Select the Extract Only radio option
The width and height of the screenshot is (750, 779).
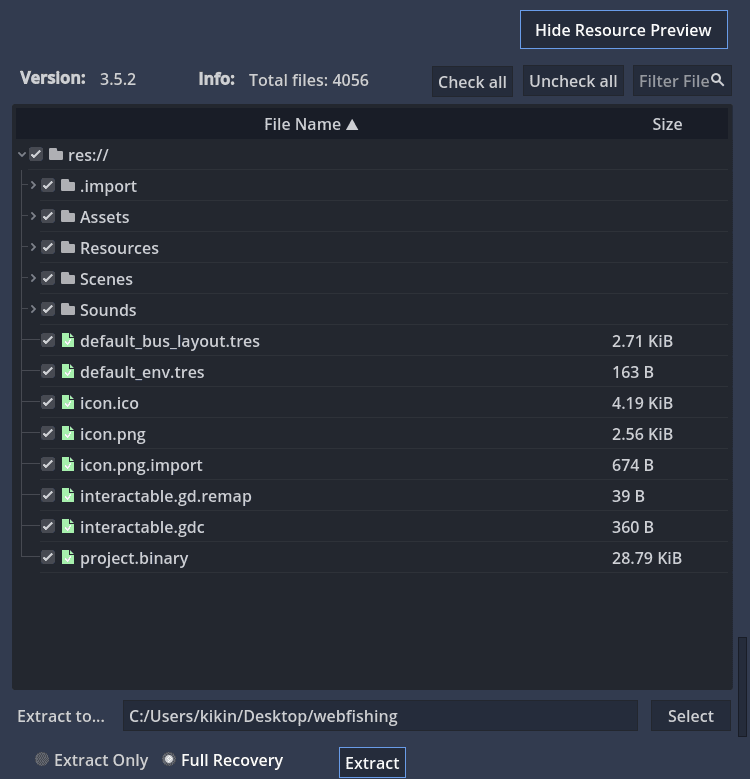point(42,760)
